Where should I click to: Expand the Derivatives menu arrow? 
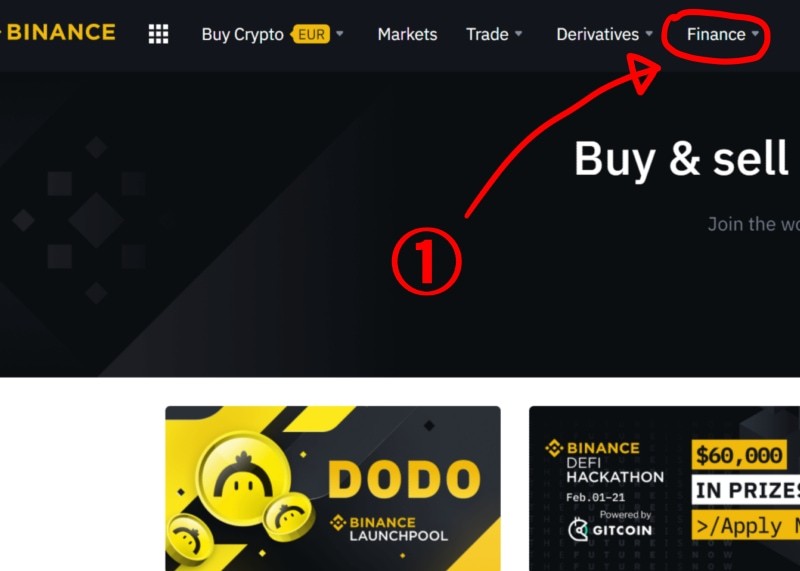tap(649, 34)
